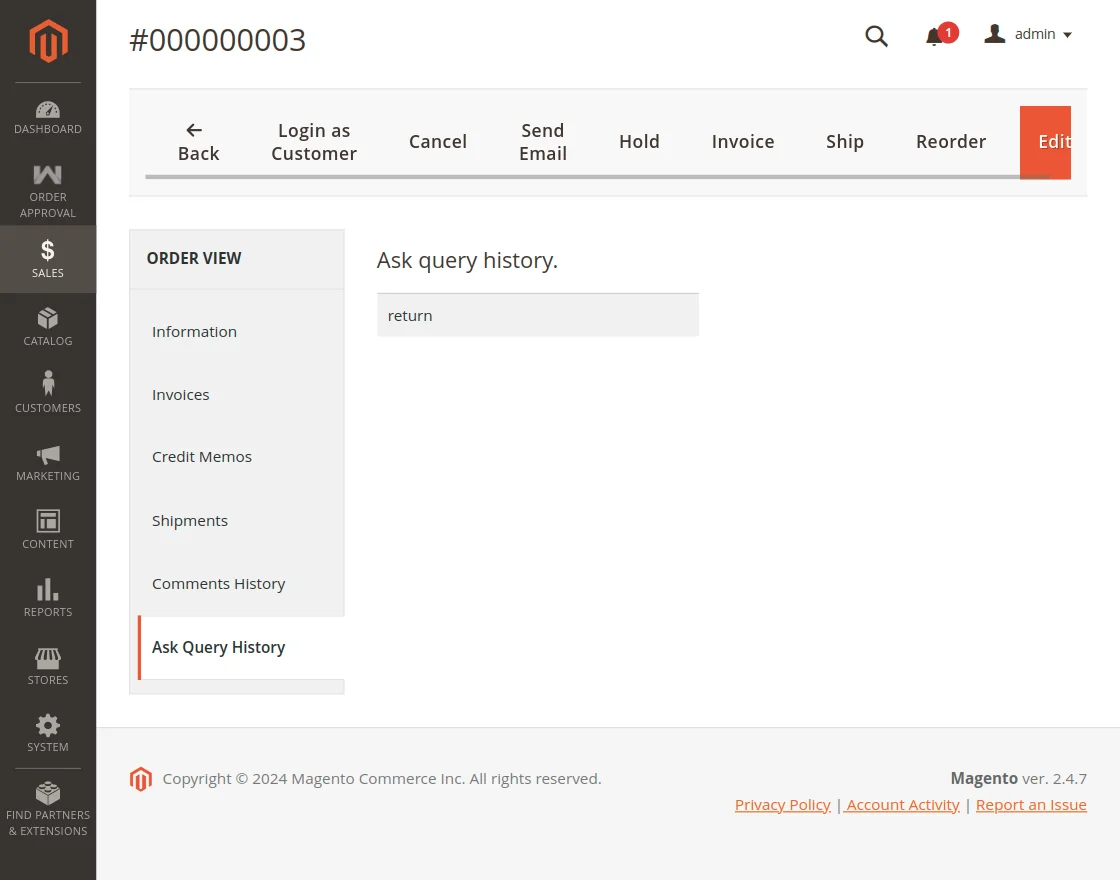Put the order on Hold
The image size is (1120, 880).
639,141
